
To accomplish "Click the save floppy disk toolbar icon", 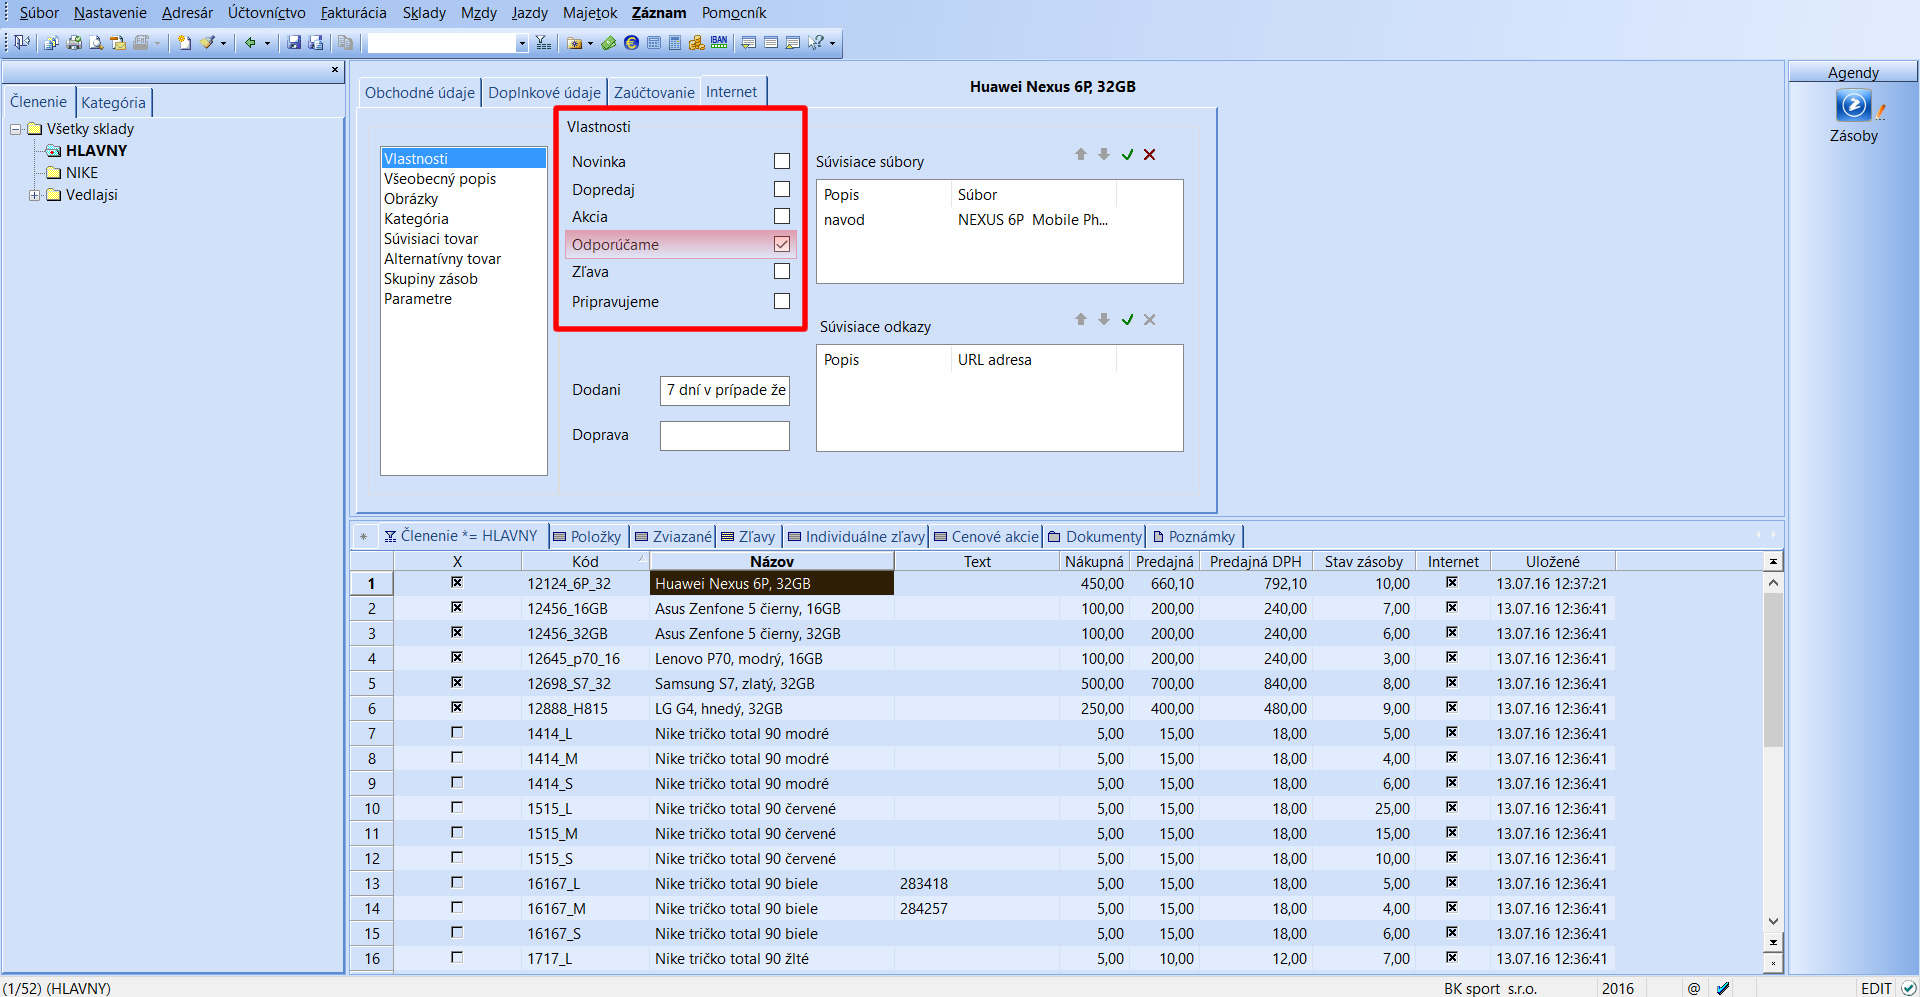I will pyautogui.click(x=294, y=43).
